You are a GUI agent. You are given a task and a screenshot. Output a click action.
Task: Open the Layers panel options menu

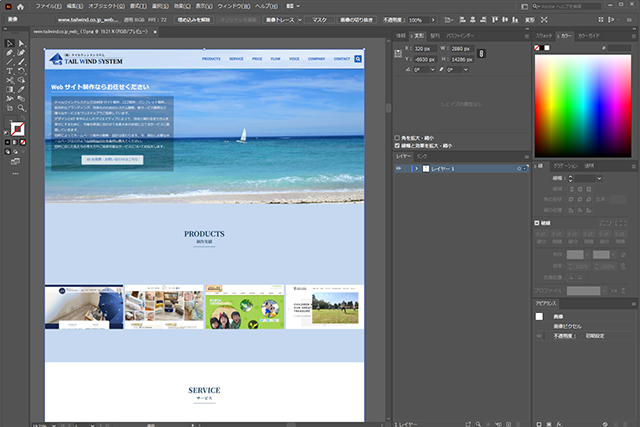[527, 157]
